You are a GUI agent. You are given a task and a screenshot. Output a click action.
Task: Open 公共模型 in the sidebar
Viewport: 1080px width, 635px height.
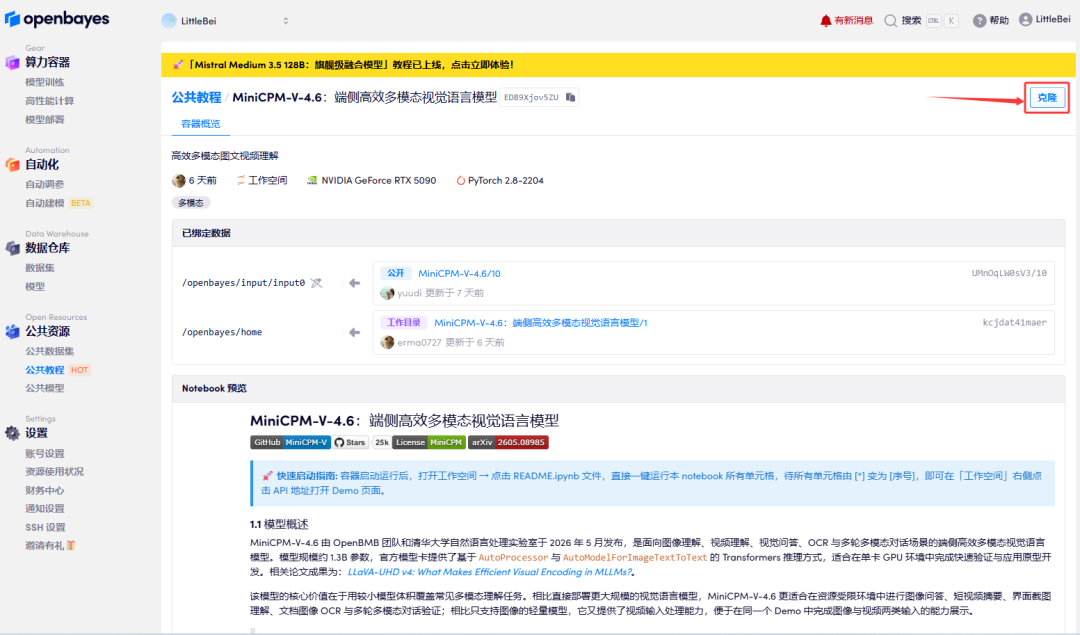pyautogui.click(x=45, y=388)
